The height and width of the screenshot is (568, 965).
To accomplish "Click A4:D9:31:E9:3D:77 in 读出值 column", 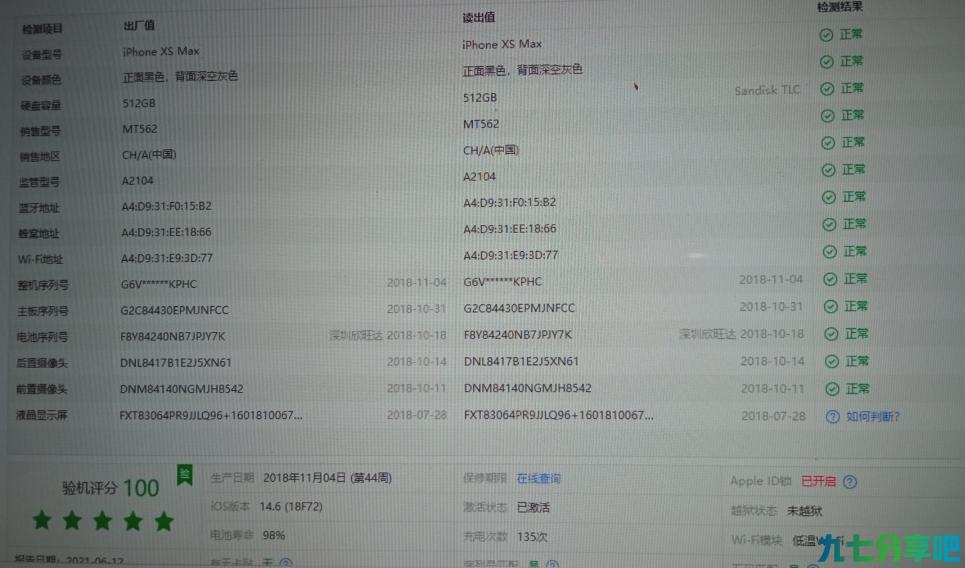I will 511,255.
